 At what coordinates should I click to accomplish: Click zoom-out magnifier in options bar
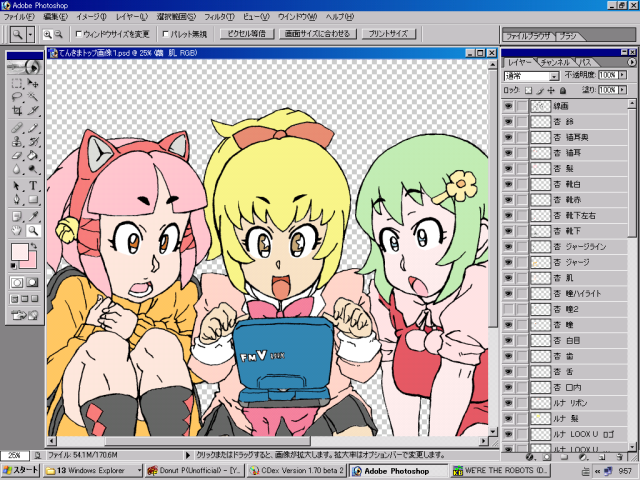59,35
